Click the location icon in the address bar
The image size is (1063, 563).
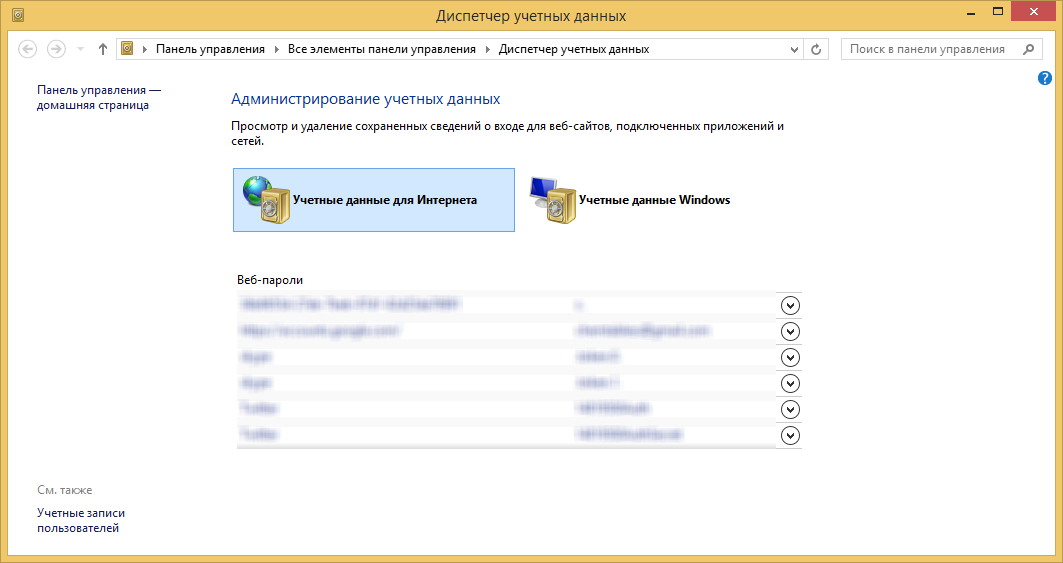coord(127,49)
